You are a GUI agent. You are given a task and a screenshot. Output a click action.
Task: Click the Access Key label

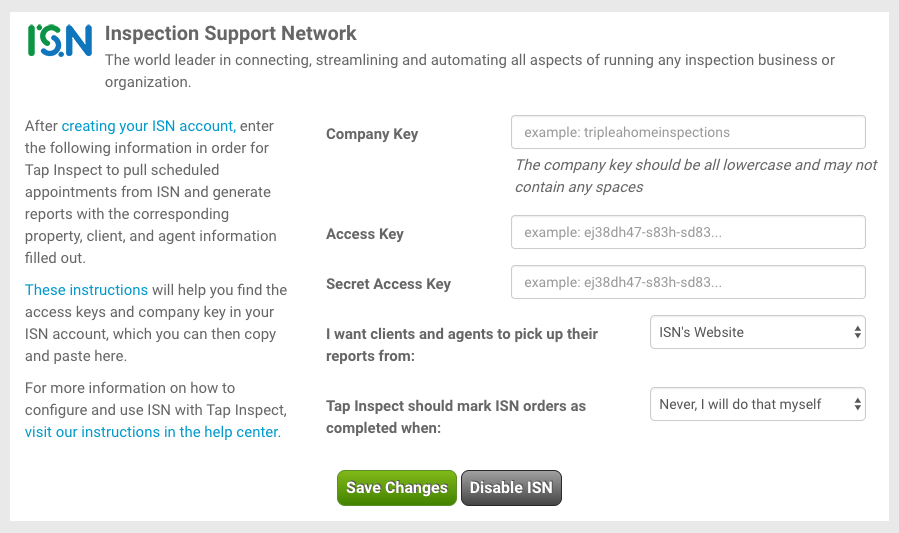coord(365,234)
